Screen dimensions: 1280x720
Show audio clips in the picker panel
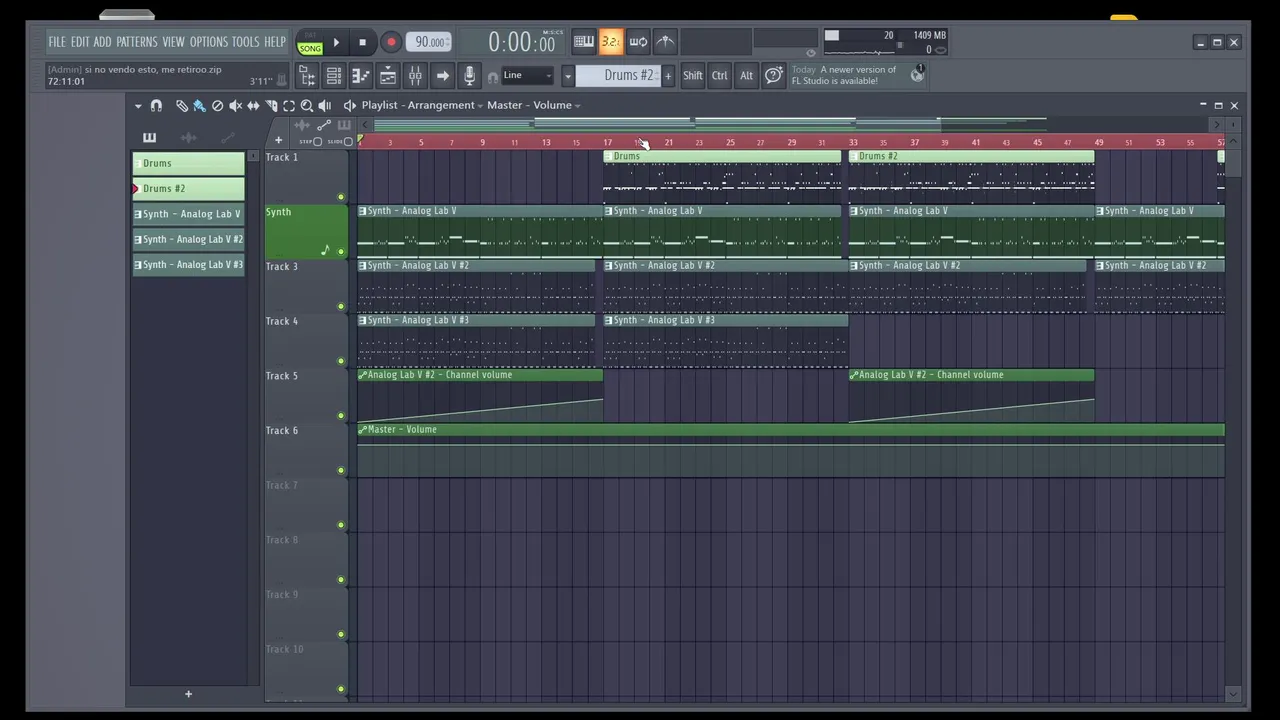(188, 138)
